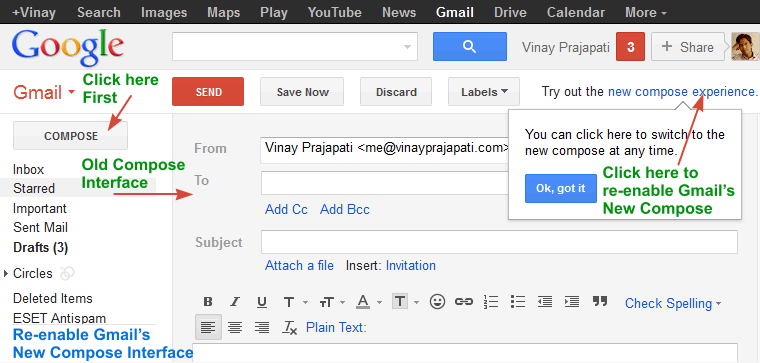Open the Circles link icon

pos(67,273)
